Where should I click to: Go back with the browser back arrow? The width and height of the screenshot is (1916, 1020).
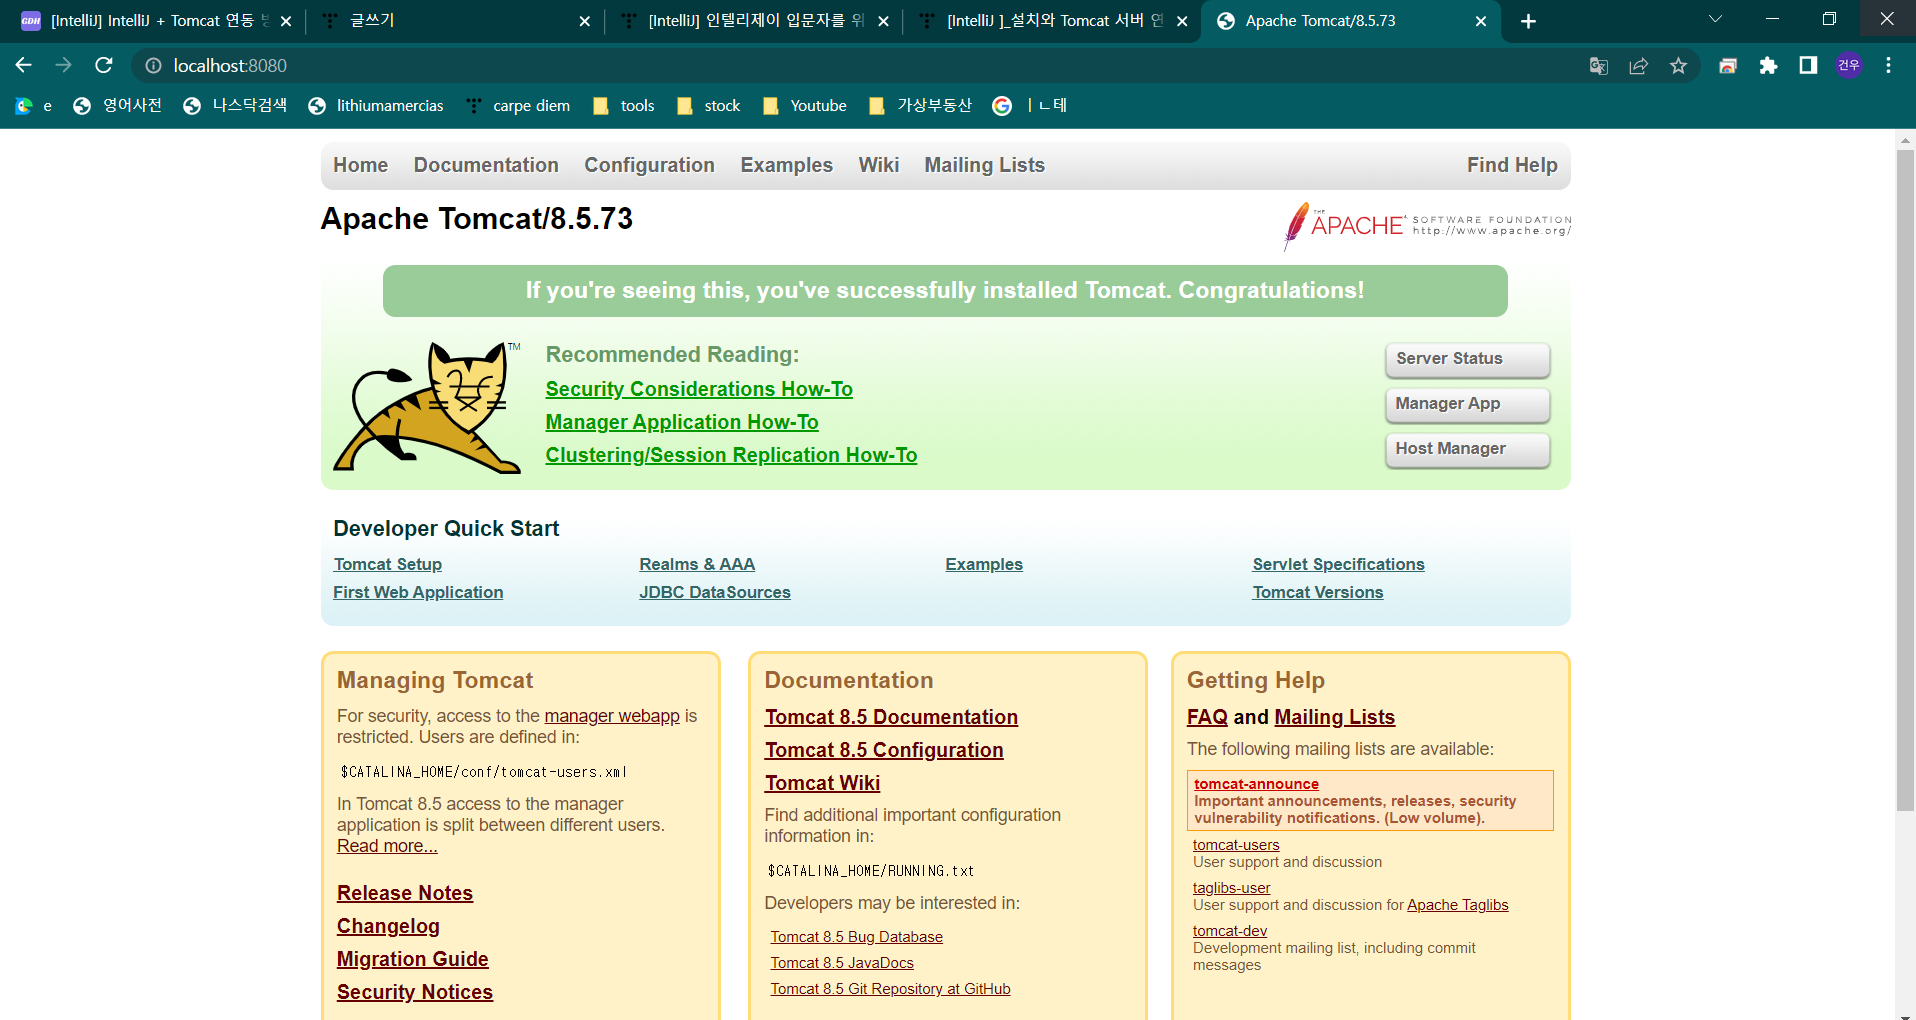click(24, 65)
